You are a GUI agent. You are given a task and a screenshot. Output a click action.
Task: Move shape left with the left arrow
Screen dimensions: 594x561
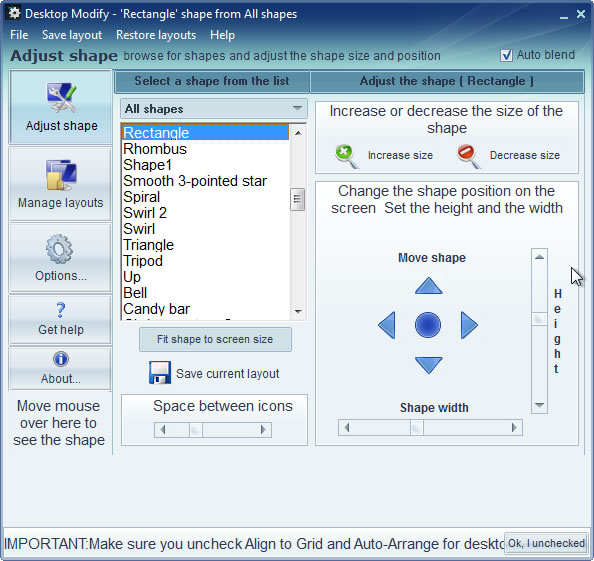[387, 325]
